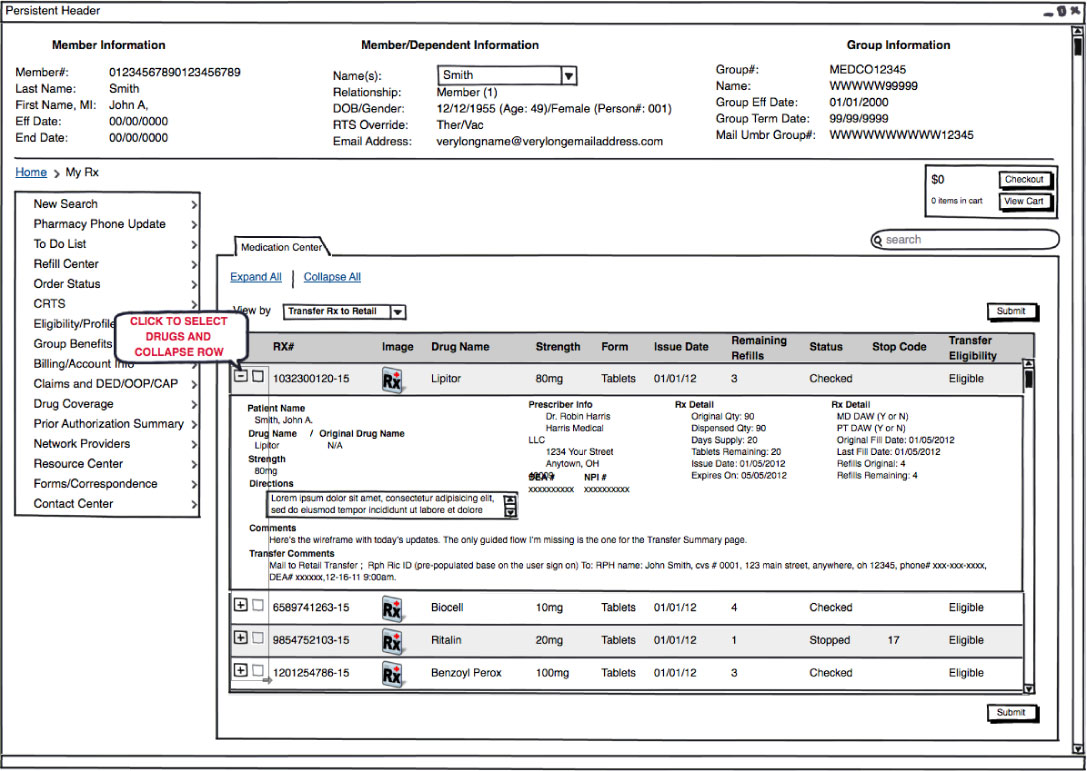Viewport: 1087px width, 771px height.
Task: Open the Benzoyl Perox Rx image icon
Action: click(x=392, y=674)
